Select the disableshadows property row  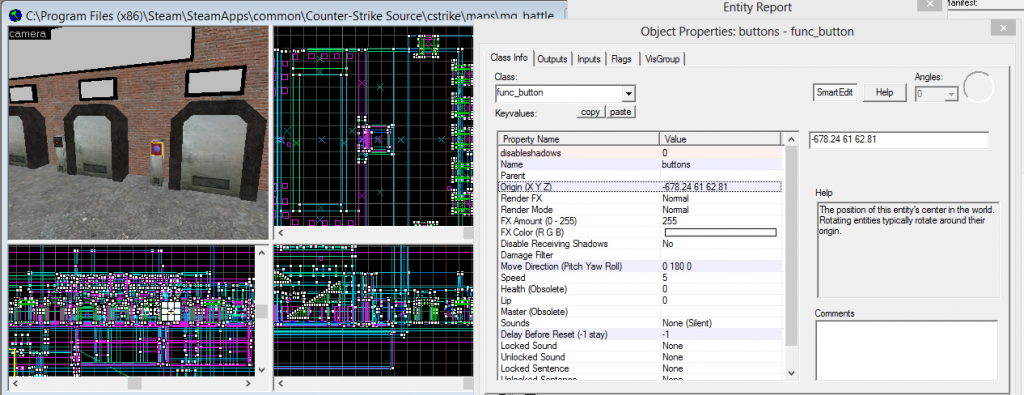coord(639,153)
